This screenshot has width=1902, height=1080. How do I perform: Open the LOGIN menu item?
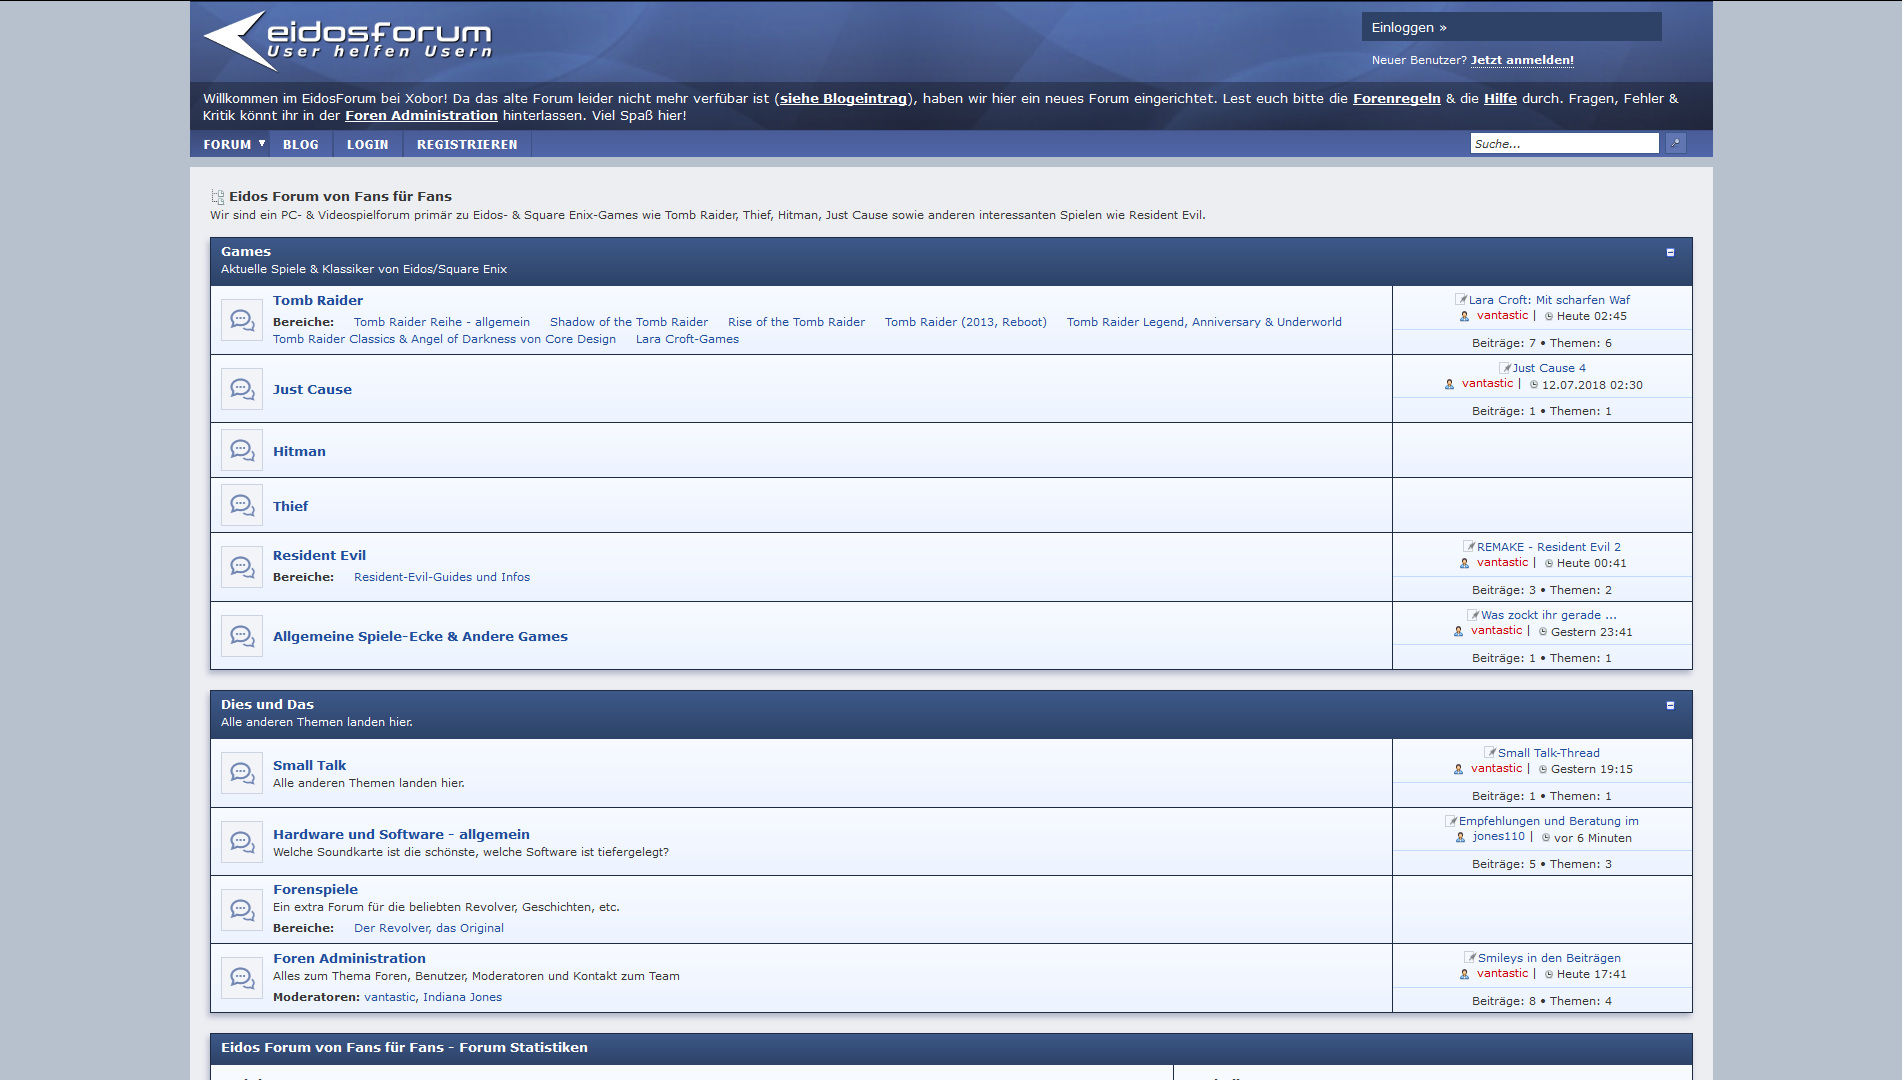pos(368,144)
